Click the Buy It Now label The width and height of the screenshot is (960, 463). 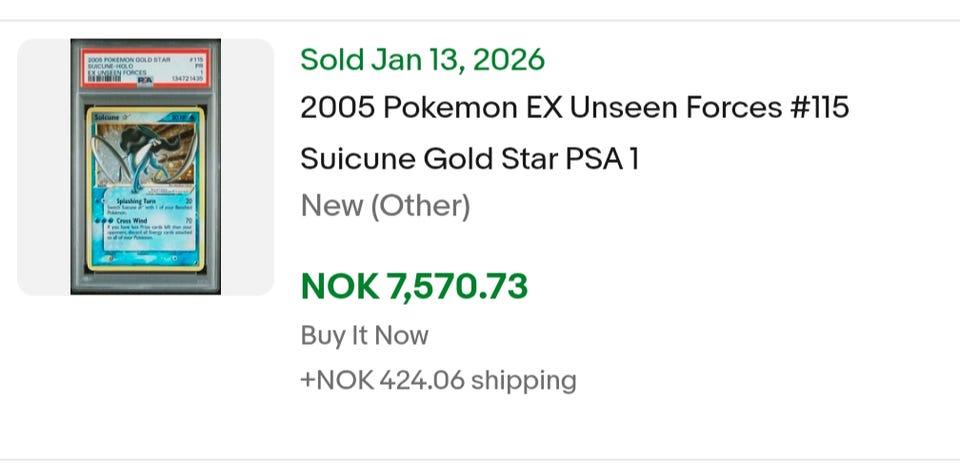(364, 335)
